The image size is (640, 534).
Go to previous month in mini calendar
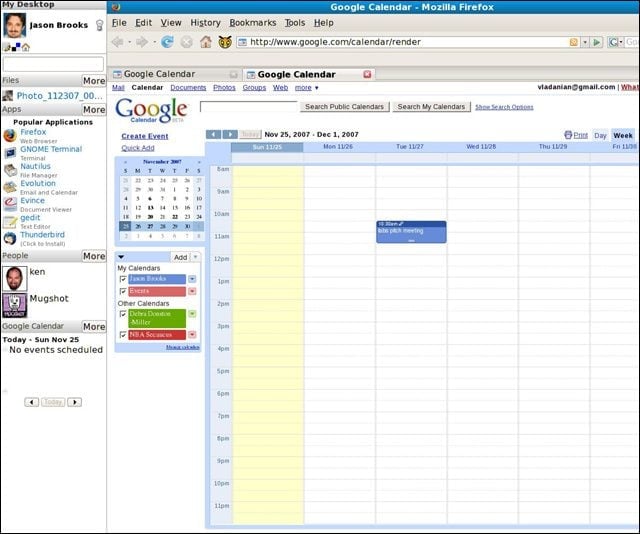(125, 162)
